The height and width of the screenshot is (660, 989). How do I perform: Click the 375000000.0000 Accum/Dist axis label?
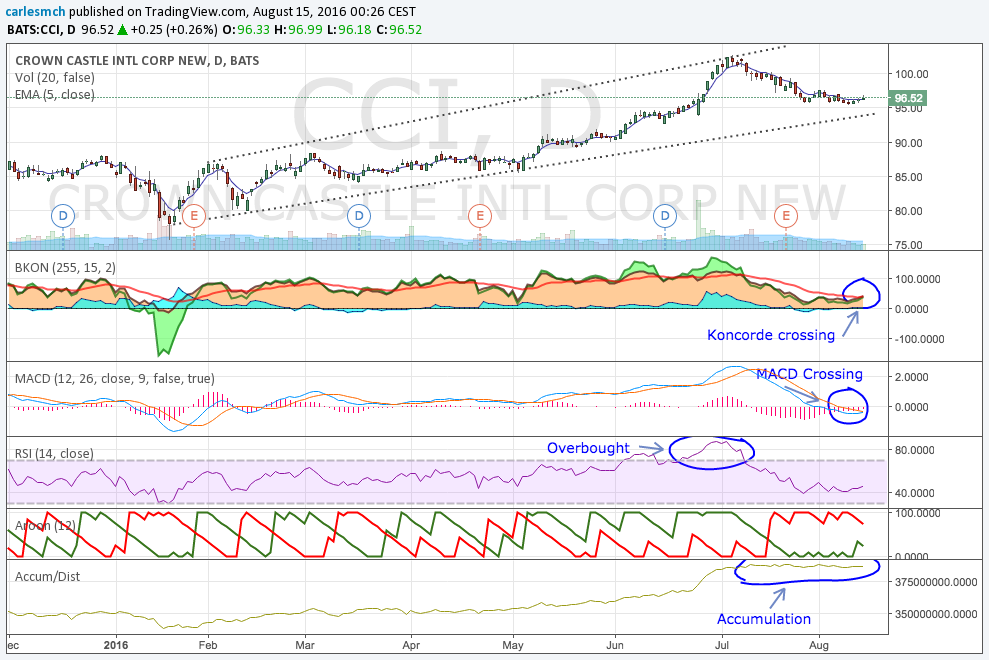tap(936, 582)
